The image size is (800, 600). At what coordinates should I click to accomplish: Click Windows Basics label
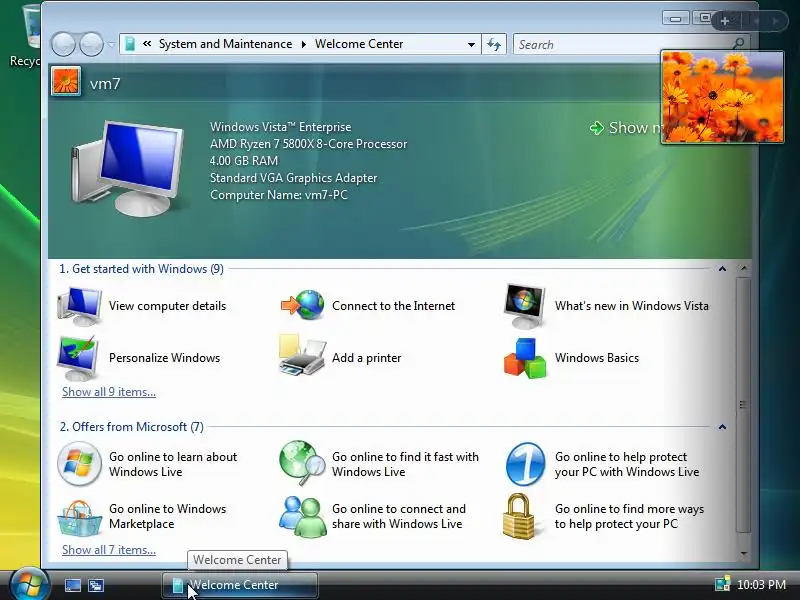click(597, 358)
